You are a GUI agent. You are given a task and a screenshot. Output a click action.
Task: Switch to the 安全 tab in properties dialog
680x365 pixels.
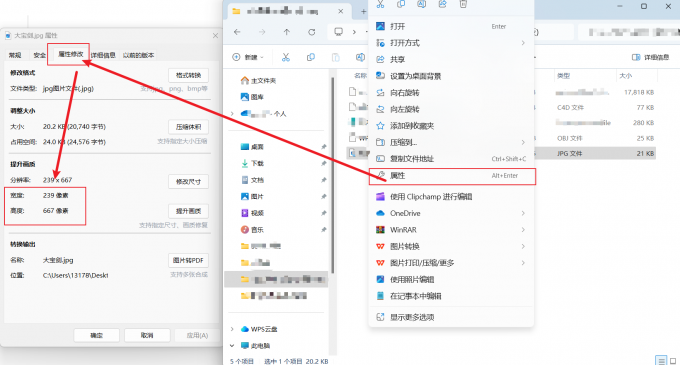(39, 55)
